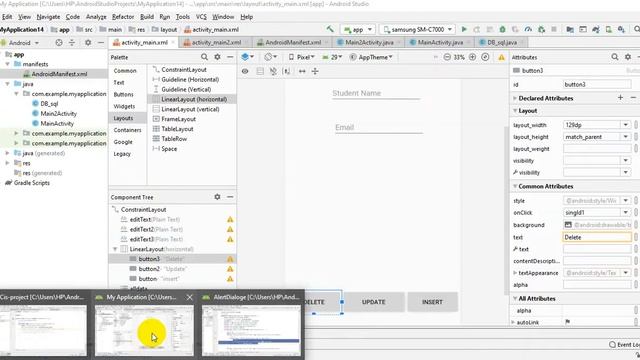Show layout warnings triangle icon
Screen dimensions: 640x360
click(501, 57)
